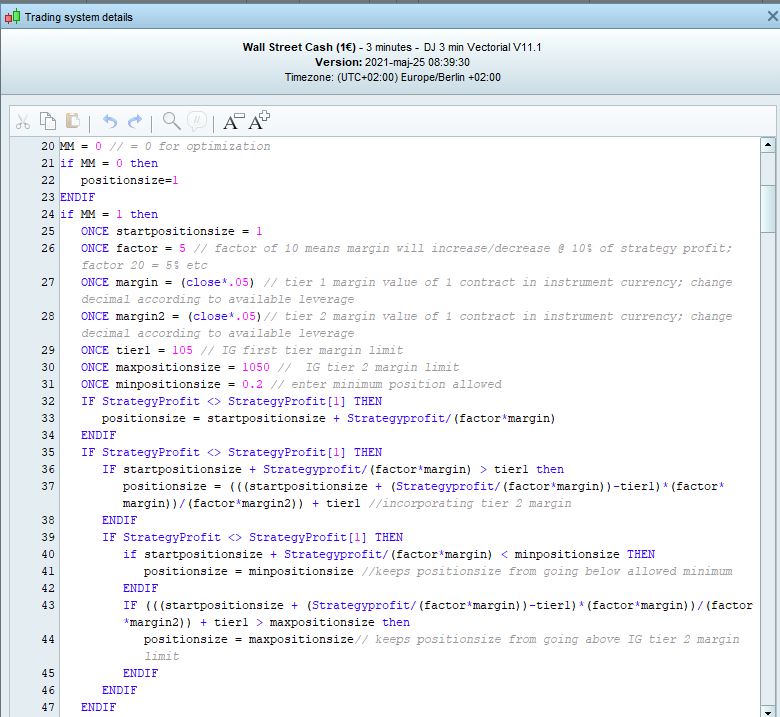Undo the last edit

pyautogui.click(x=110, y=121)
